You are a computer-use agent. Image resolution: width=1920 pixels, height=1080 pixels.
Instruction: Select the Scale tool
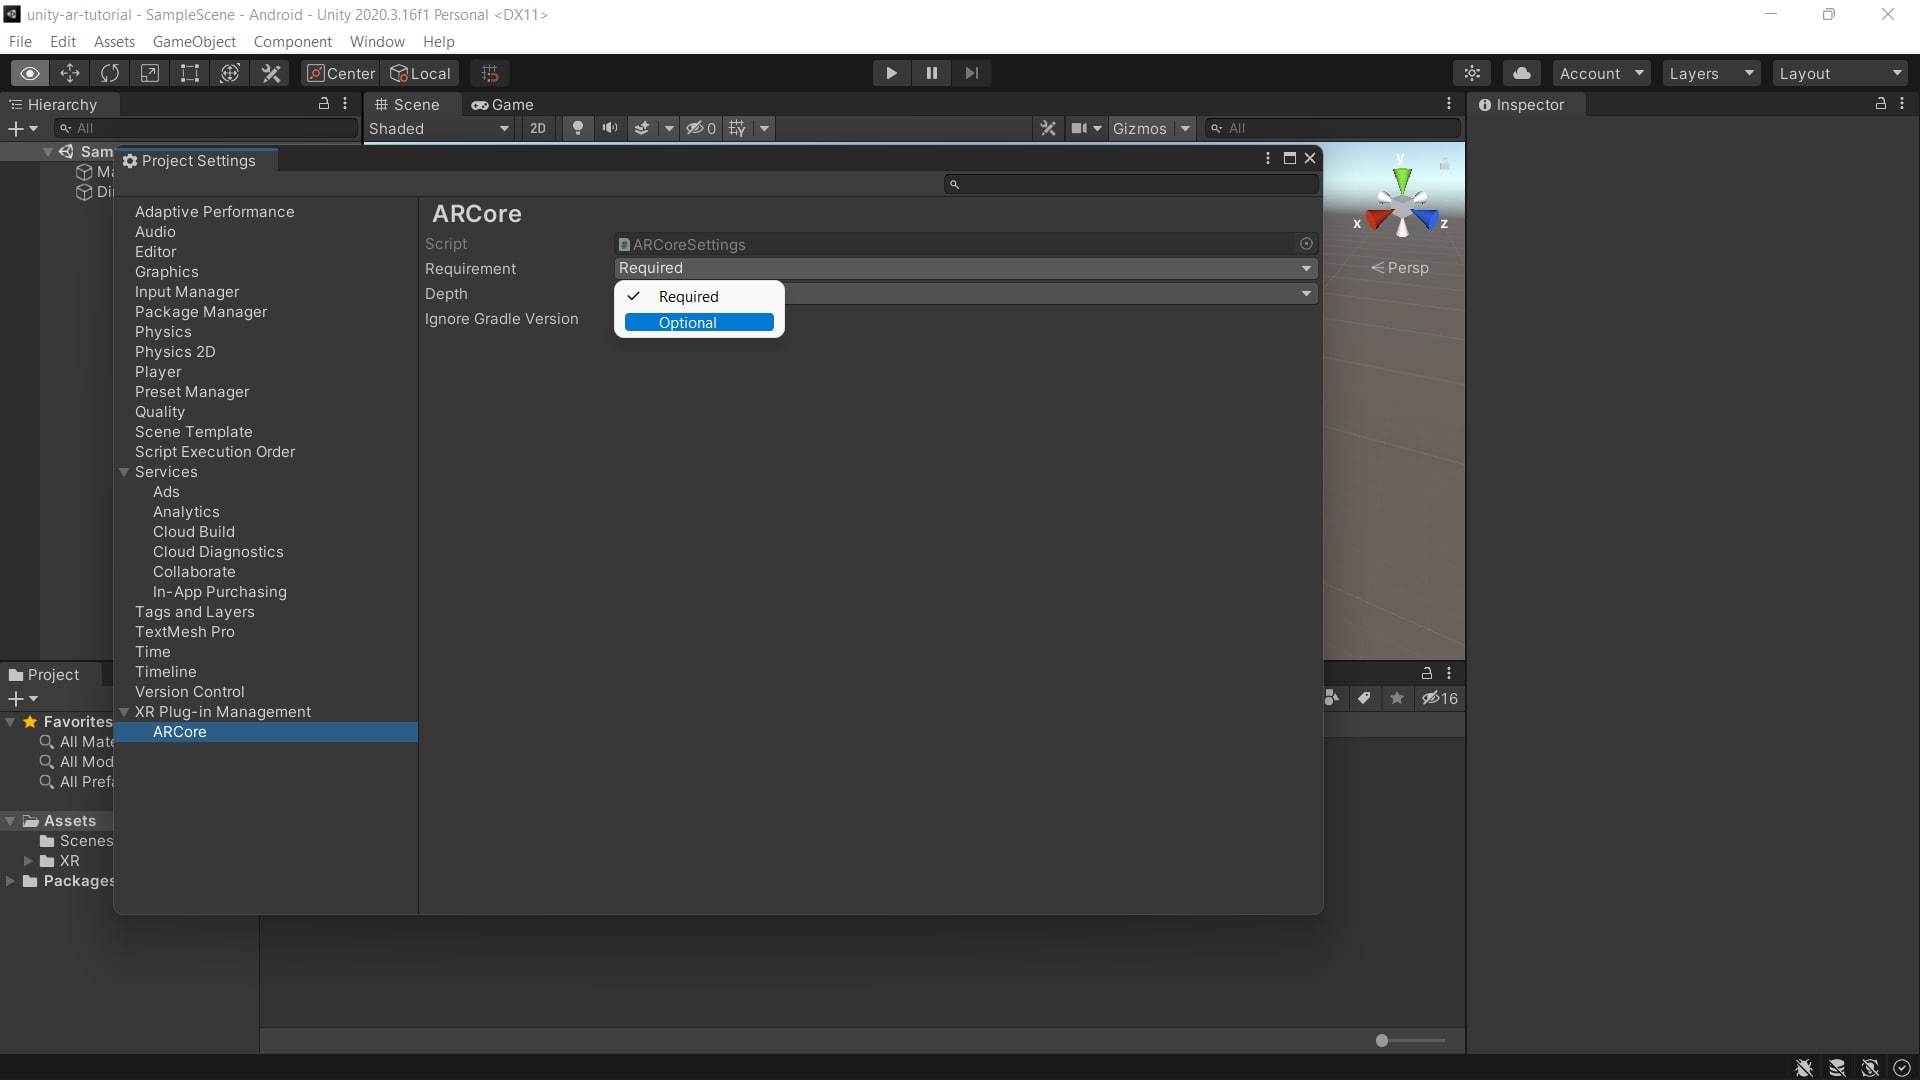click(150, 73)
